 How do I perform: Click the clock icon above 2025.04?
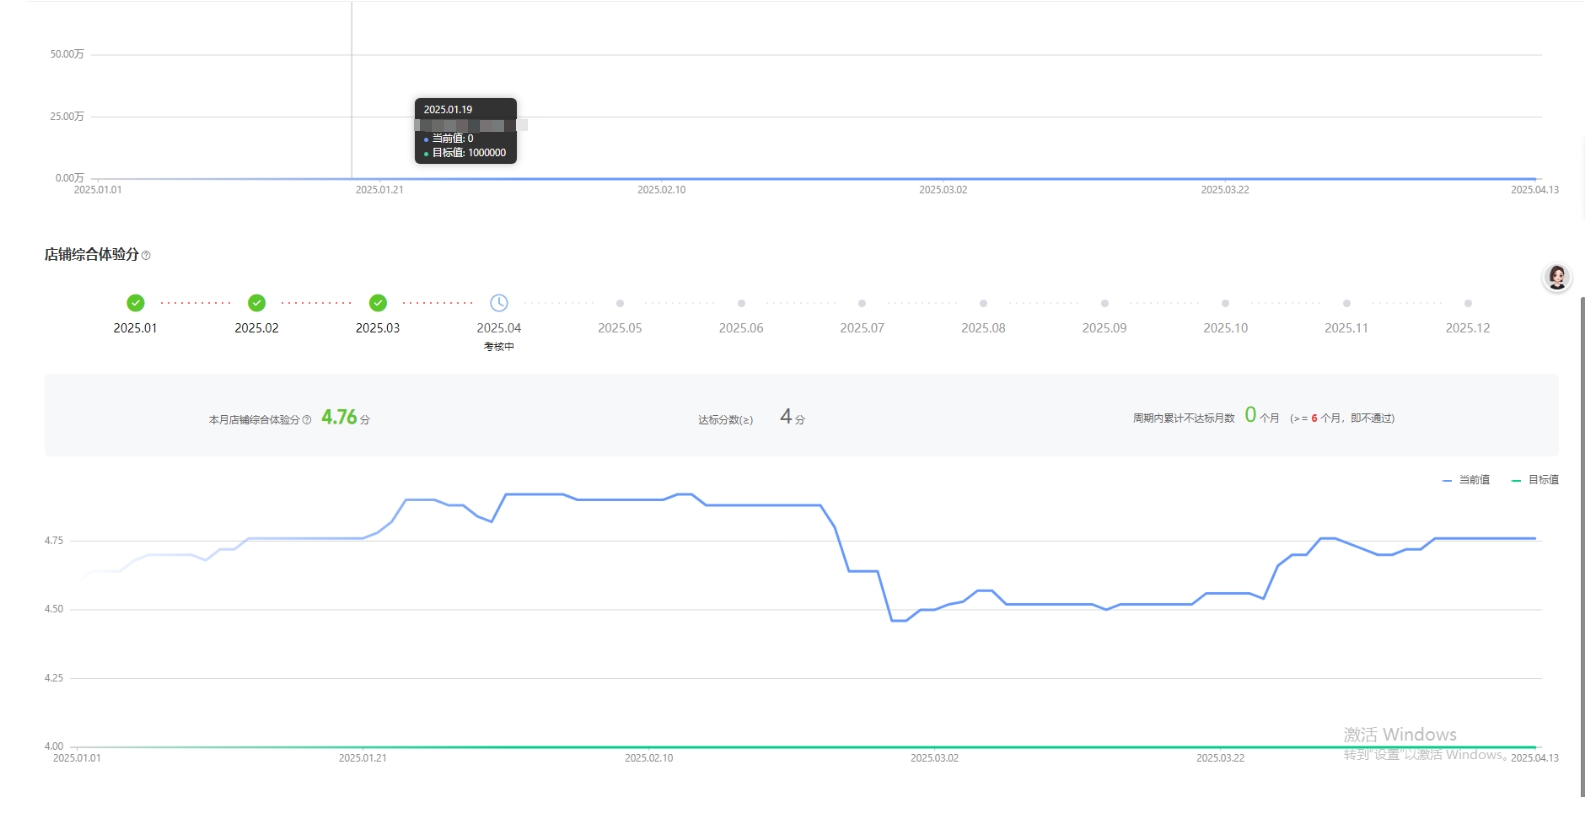499,303
